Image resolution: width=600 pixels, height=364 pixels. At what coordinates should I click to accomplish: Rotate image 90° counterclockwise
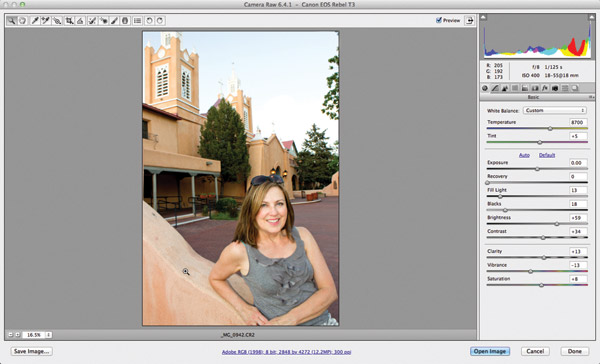click(x=149, y=21)
